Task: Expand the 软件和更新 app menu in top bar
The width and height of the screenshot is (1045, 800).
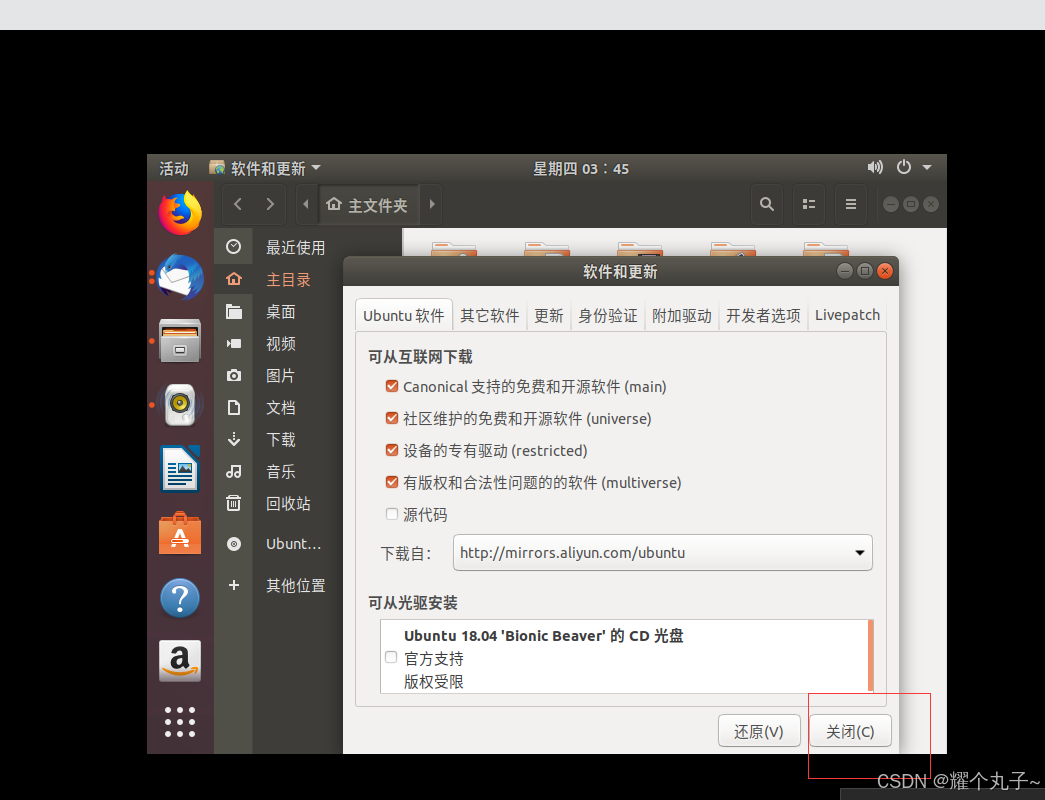Action: coord(265,168)
